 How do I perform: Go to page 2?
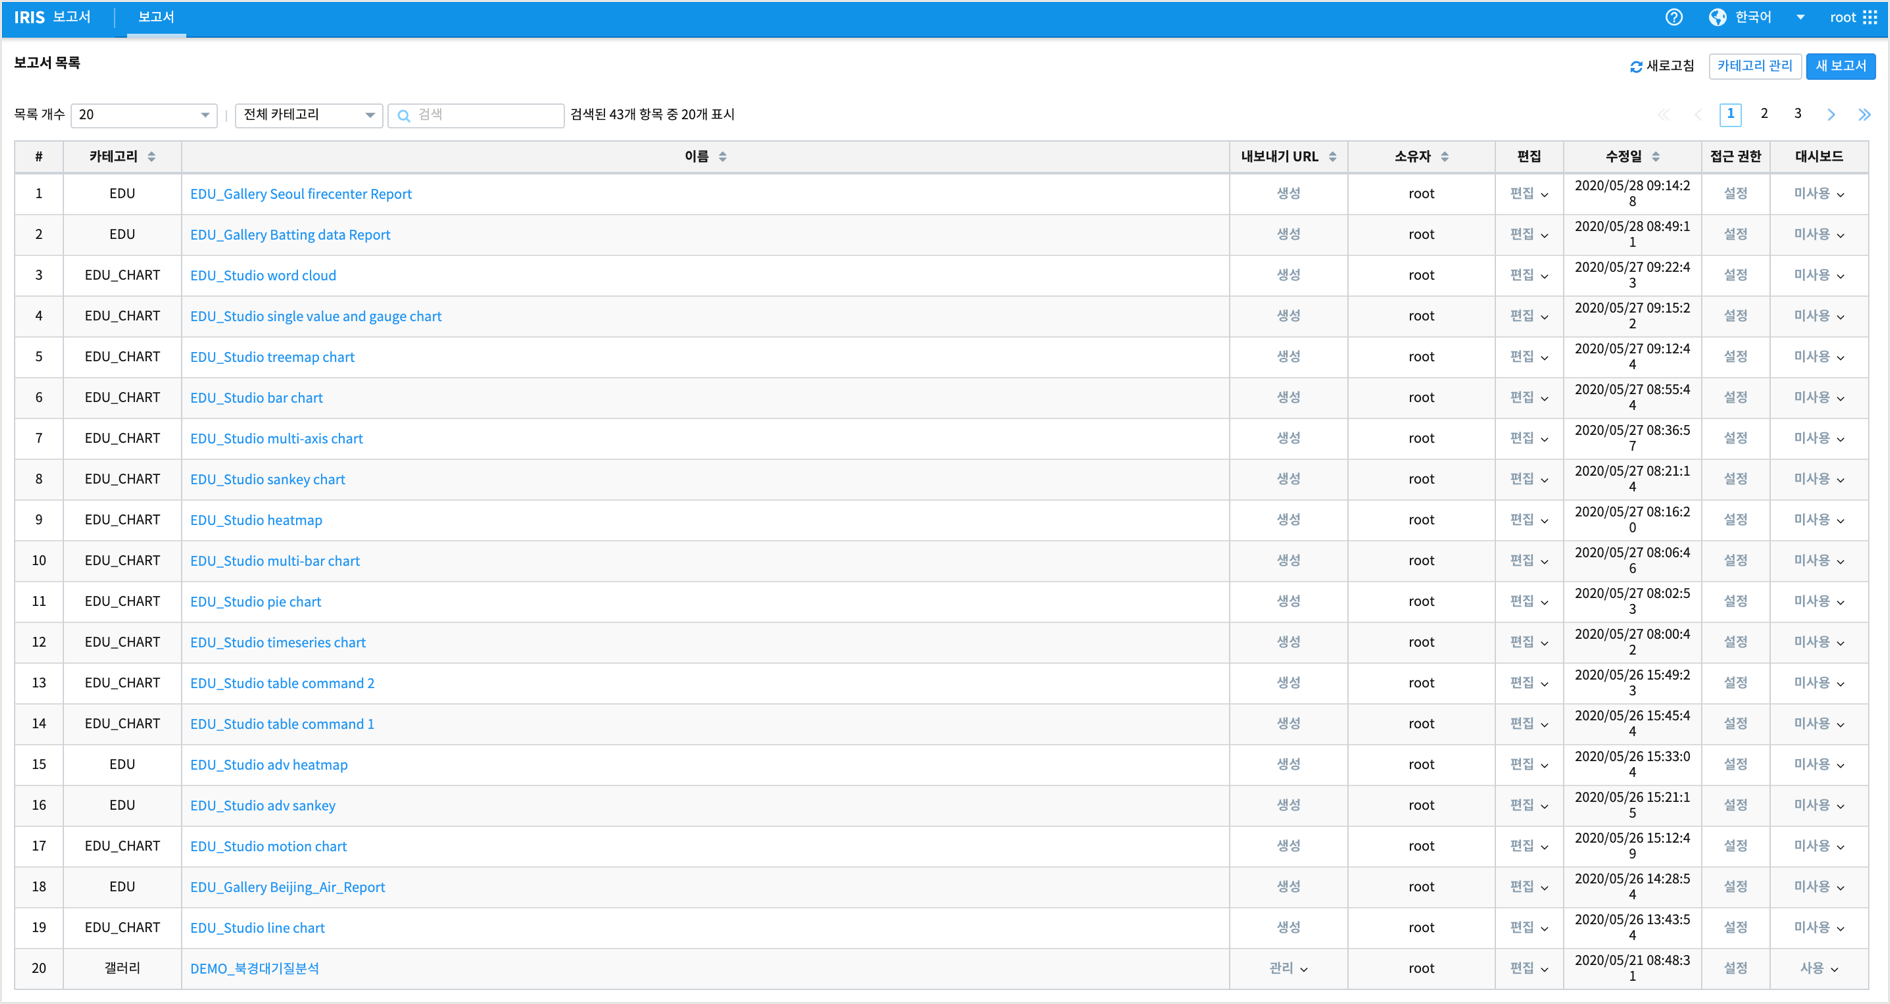(1764, 114)
